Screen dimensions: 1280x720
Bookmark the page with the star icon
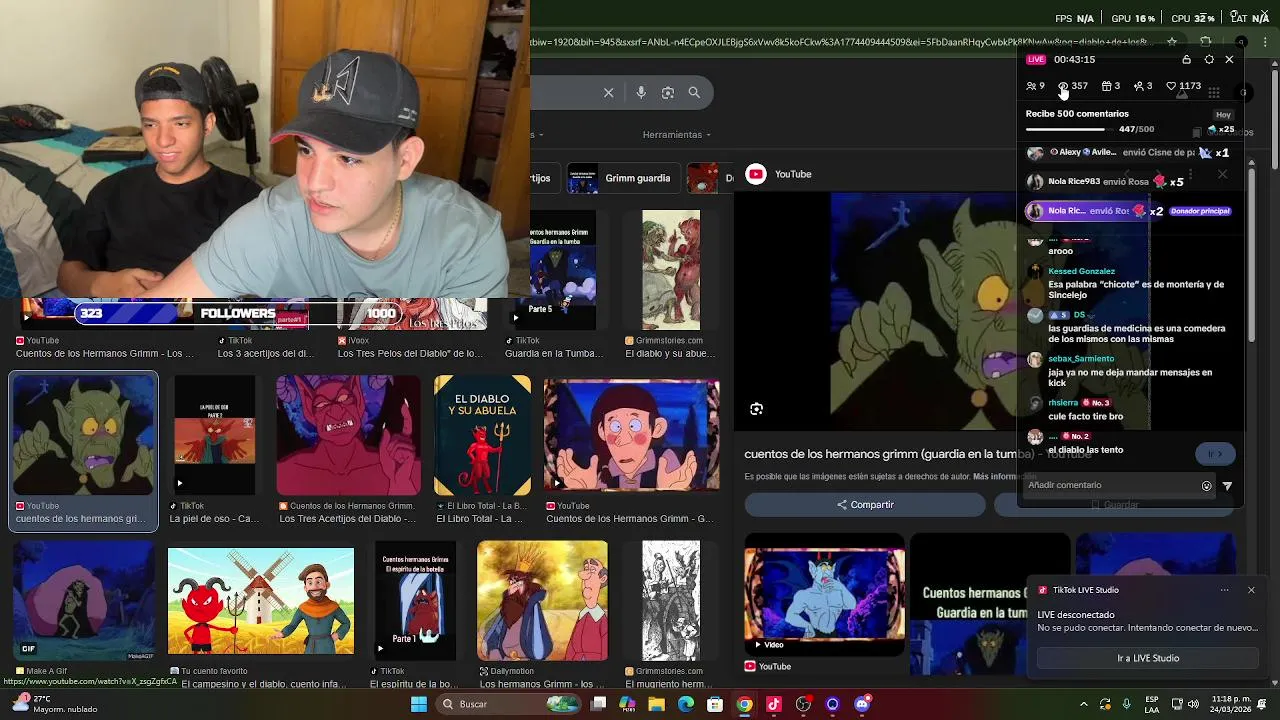pyautogui.click(x=1172, y=42)
